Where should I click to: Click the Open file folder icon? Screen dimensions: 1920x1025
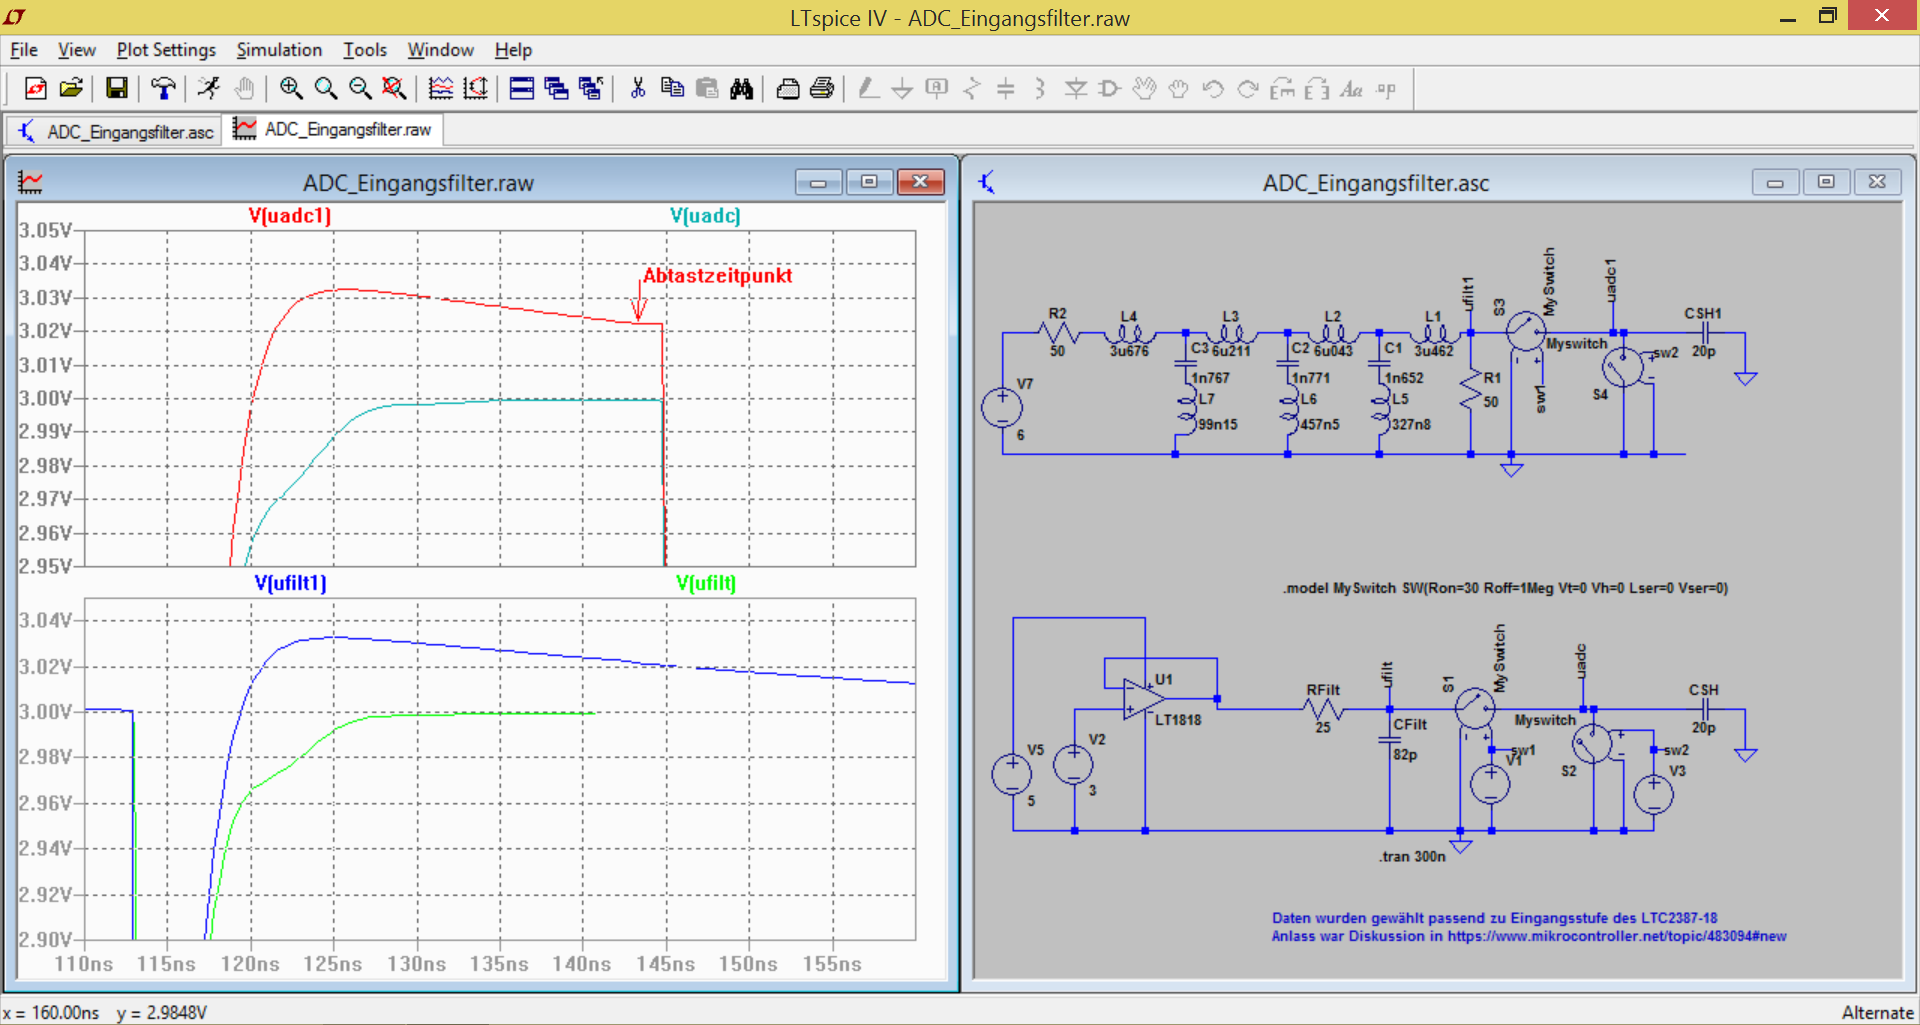click(71, 89)
